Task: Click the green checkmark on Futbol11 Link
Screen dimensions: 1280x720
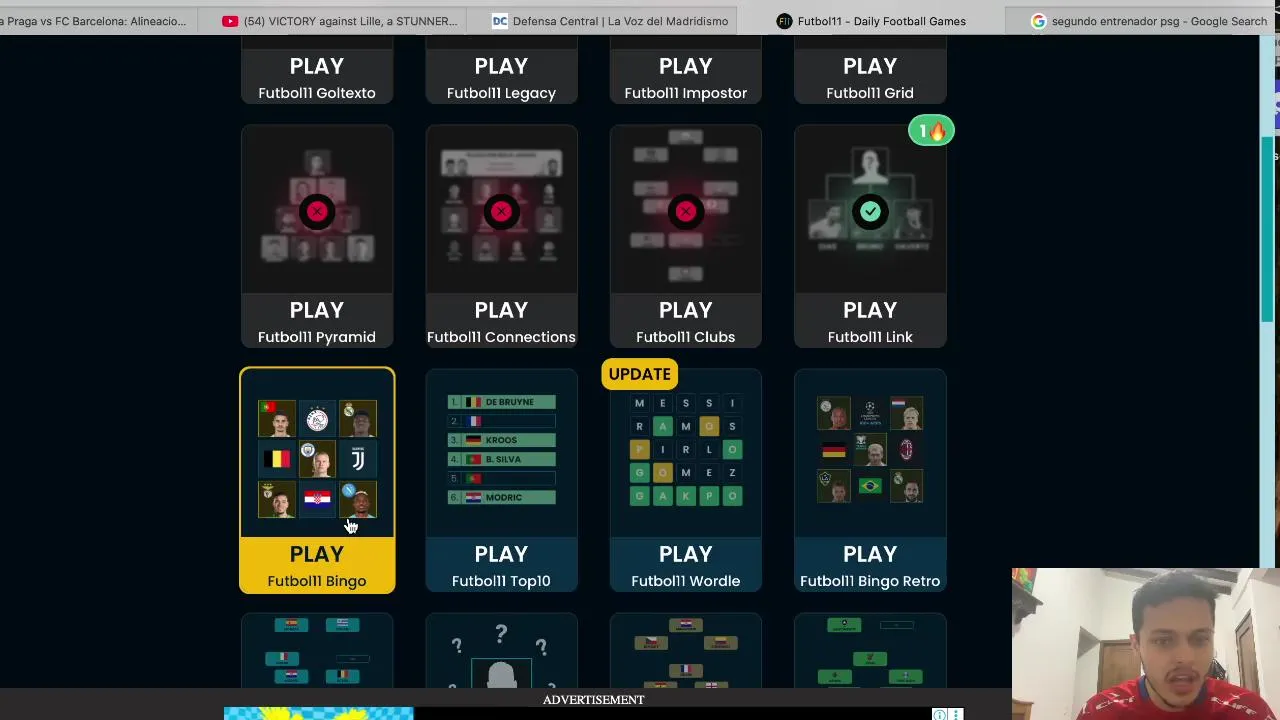Action: point(870,211)
